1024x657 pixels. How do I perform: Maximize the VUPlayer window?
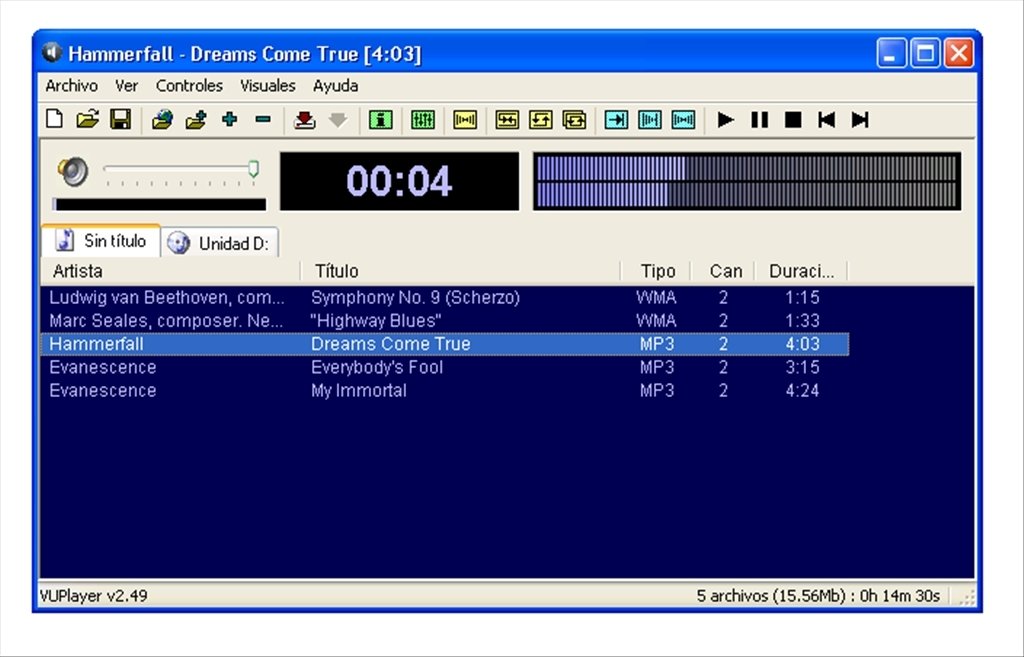click(x=925, y=54)
